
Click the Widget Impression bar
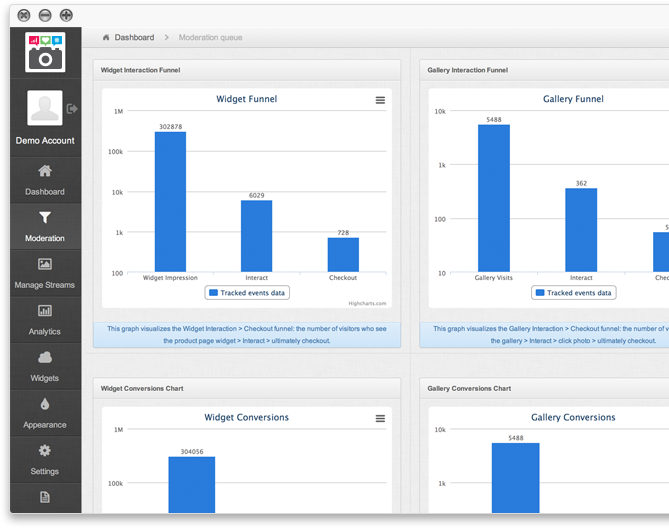[170, 202]
